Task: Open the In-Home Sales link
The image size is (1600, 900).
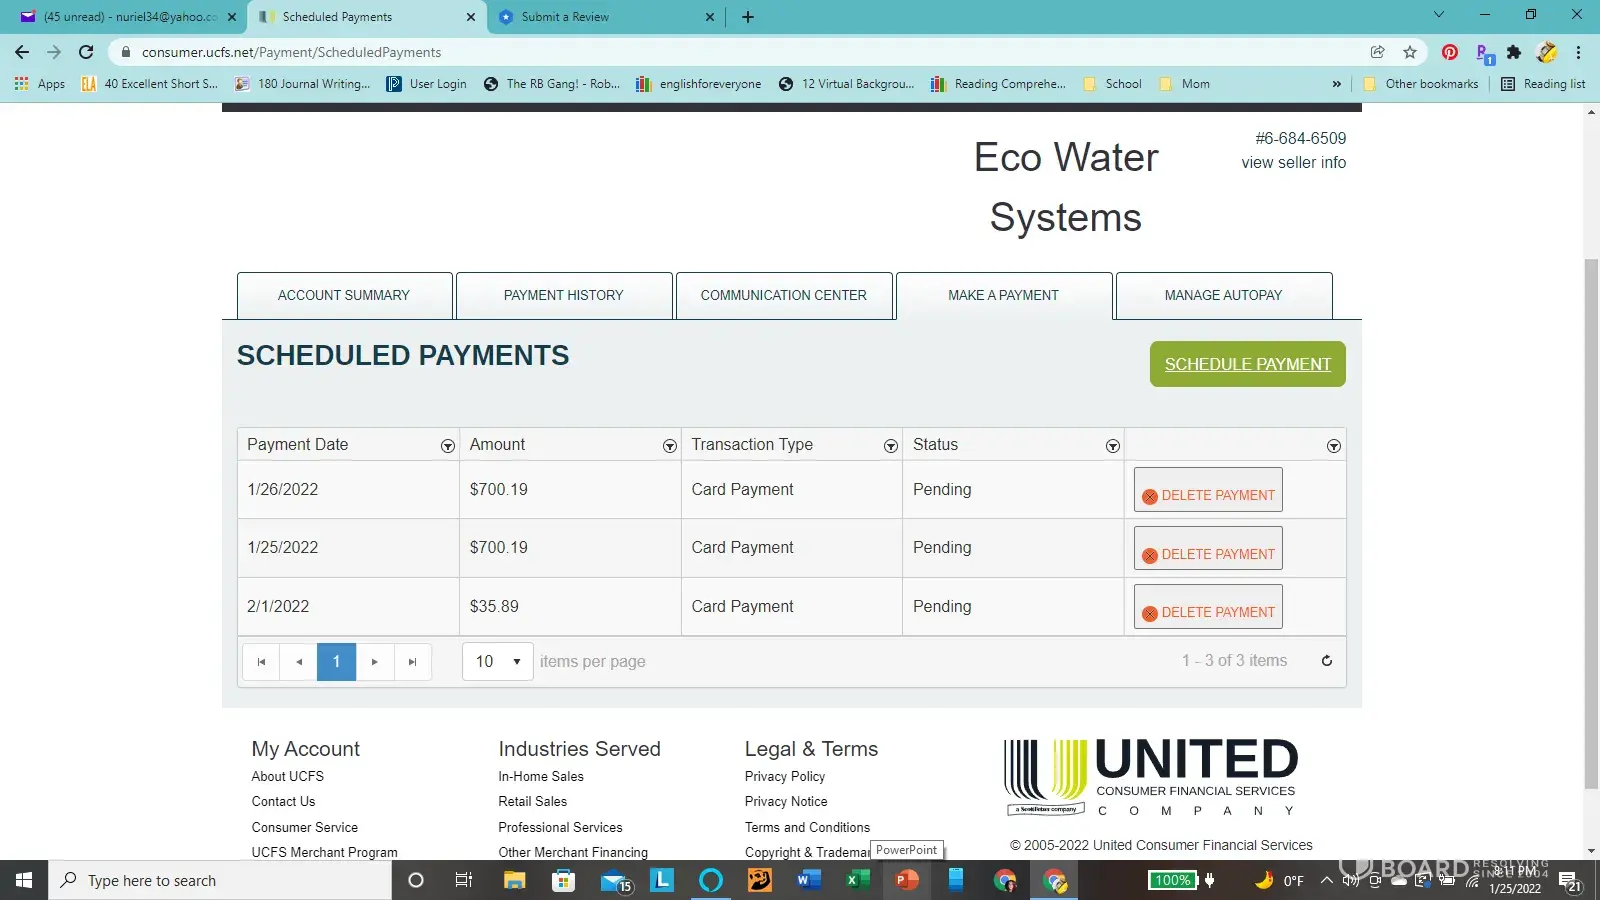Action: point(541,777)
